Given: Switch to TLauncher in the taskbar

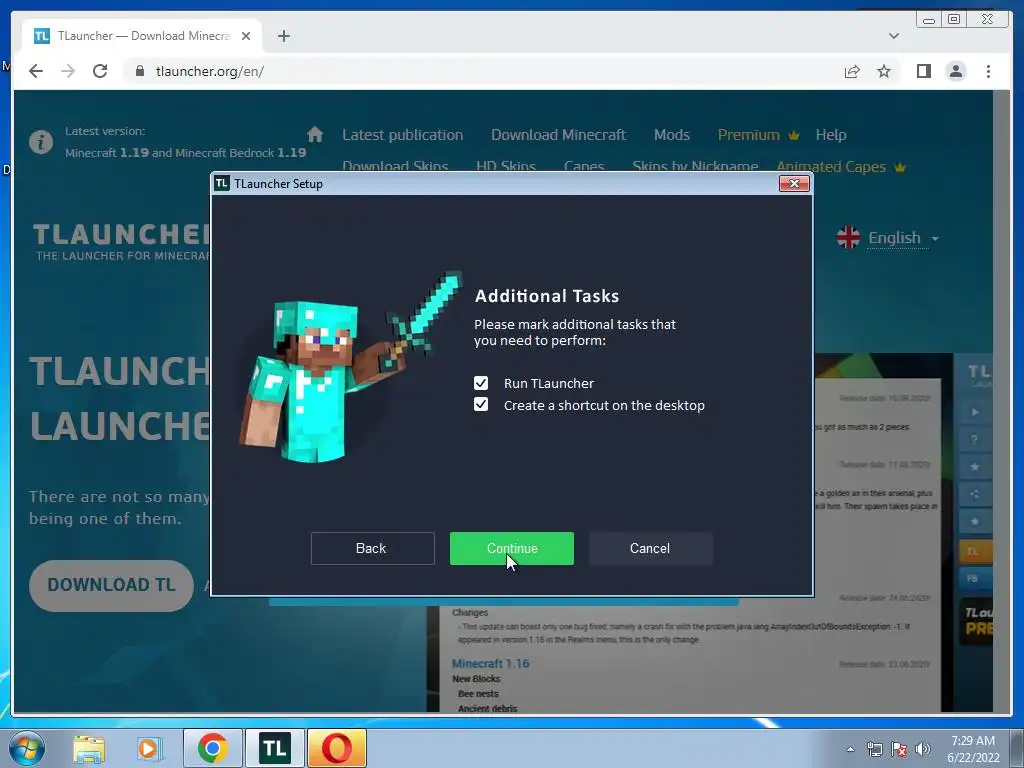Looking at the screenshot, I should coord(274,748).
